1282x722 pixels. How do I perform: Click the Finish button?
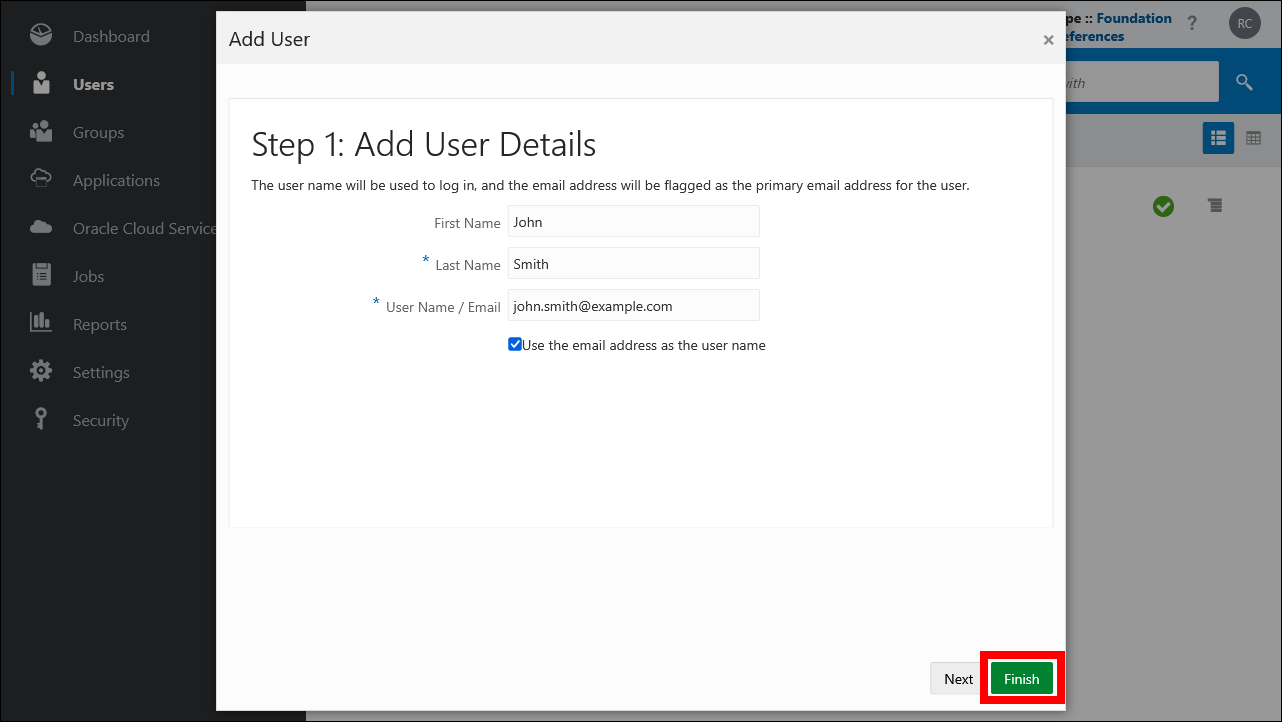tap(1021, 678)
